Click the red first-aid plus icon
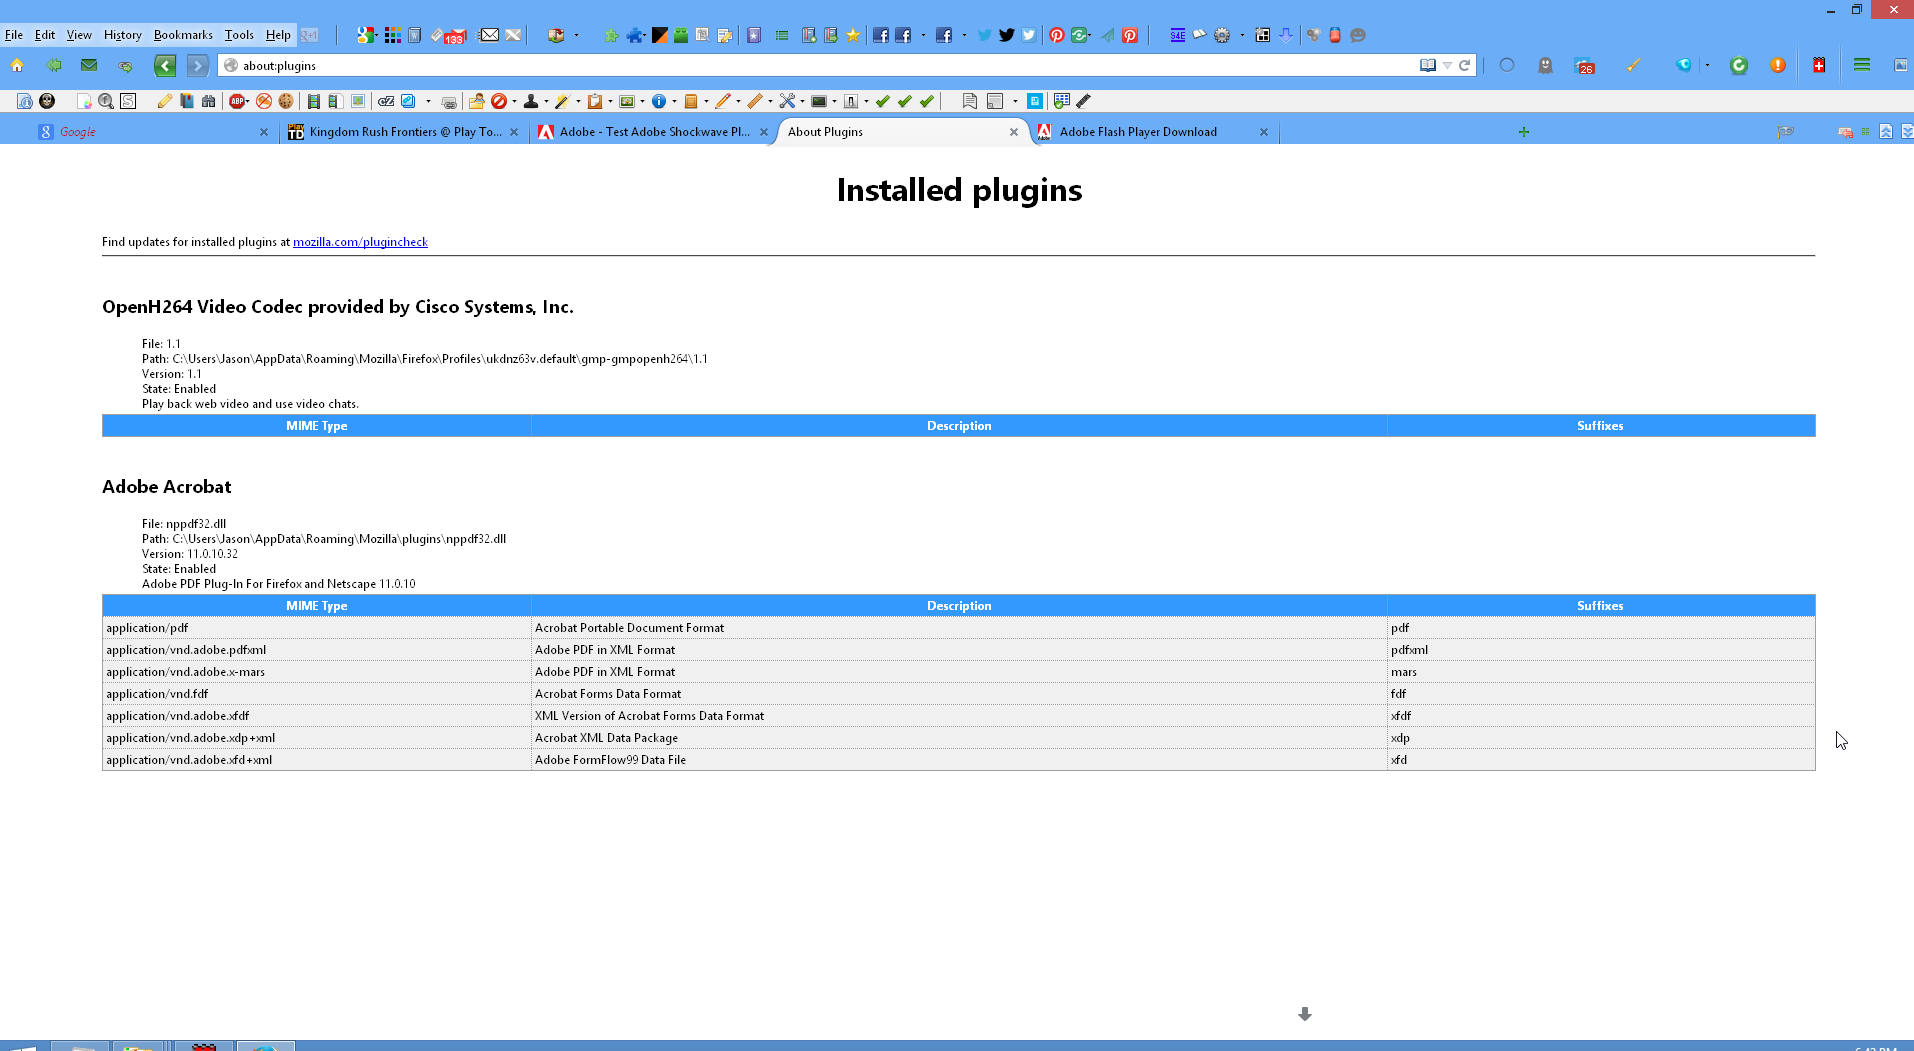 point(1819,65)
